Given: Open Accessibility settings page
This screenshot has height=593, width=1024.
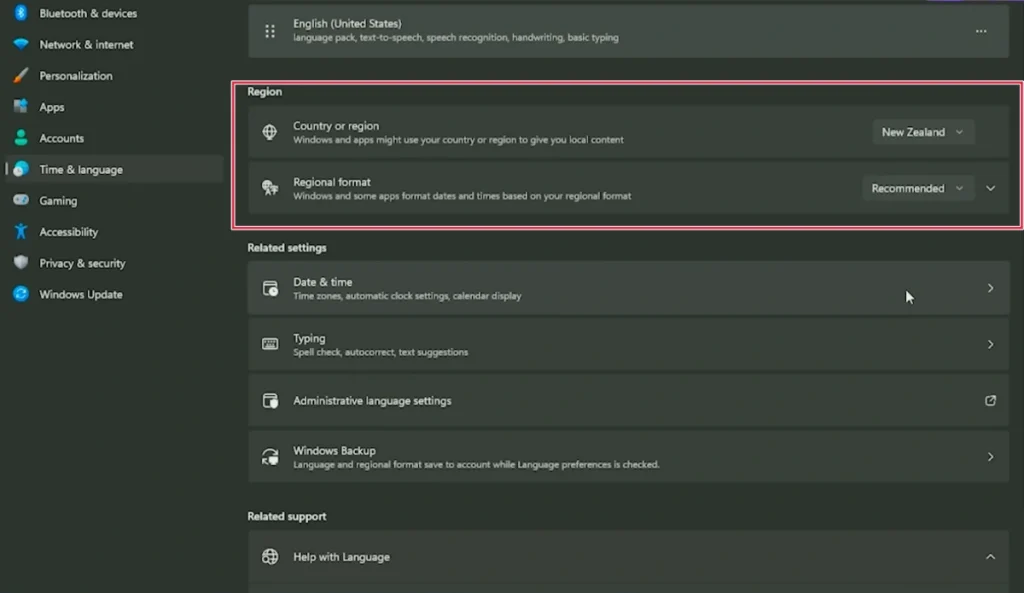Looking at the screenshot, I should pos(69,232).
